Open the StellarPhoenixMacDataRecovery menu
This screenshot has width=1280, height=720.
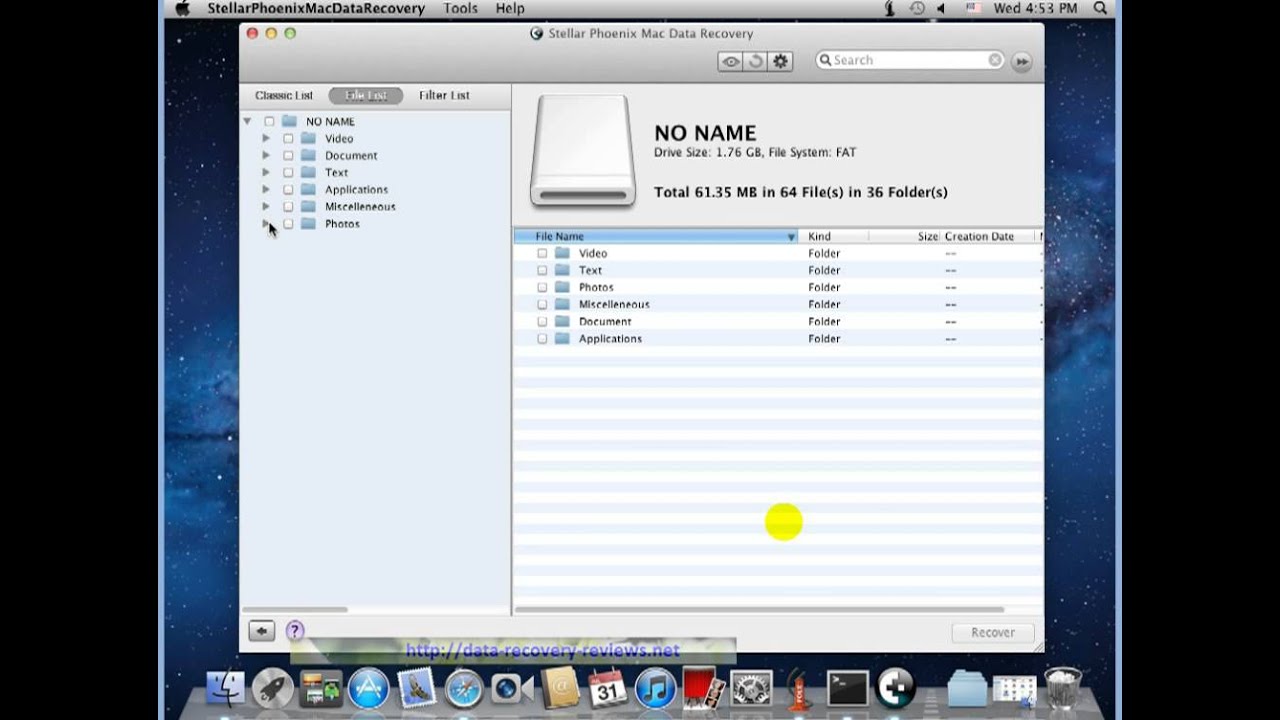316,8
